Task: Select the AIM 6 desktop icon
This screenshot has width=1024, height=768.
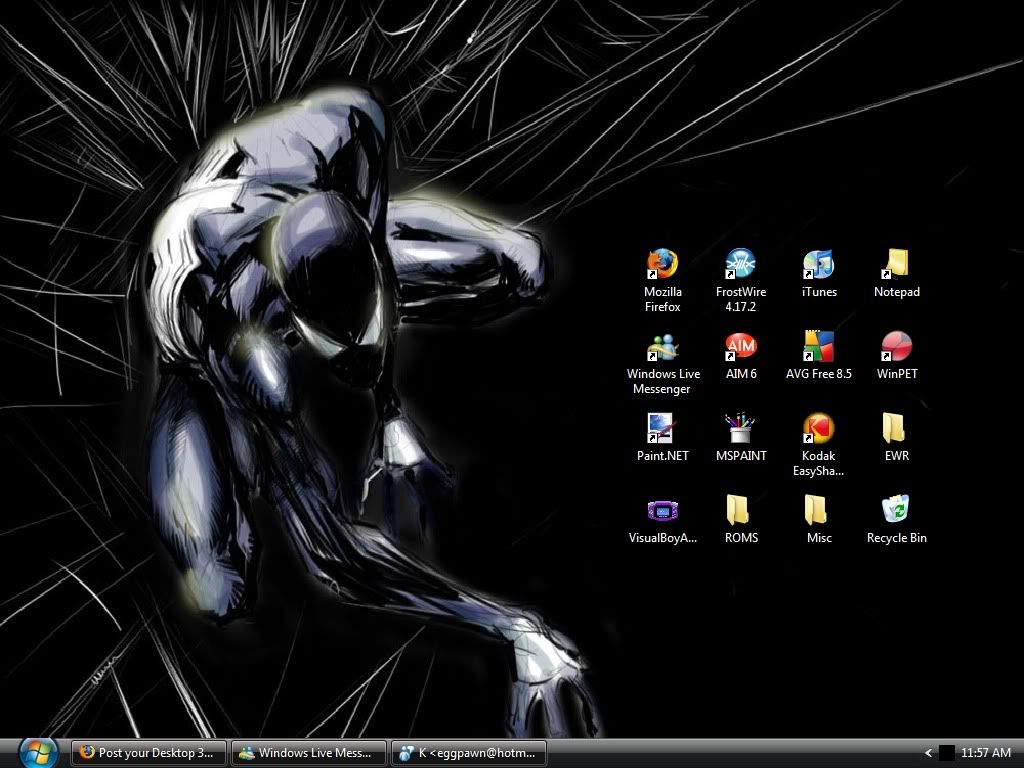Action: 741,347
